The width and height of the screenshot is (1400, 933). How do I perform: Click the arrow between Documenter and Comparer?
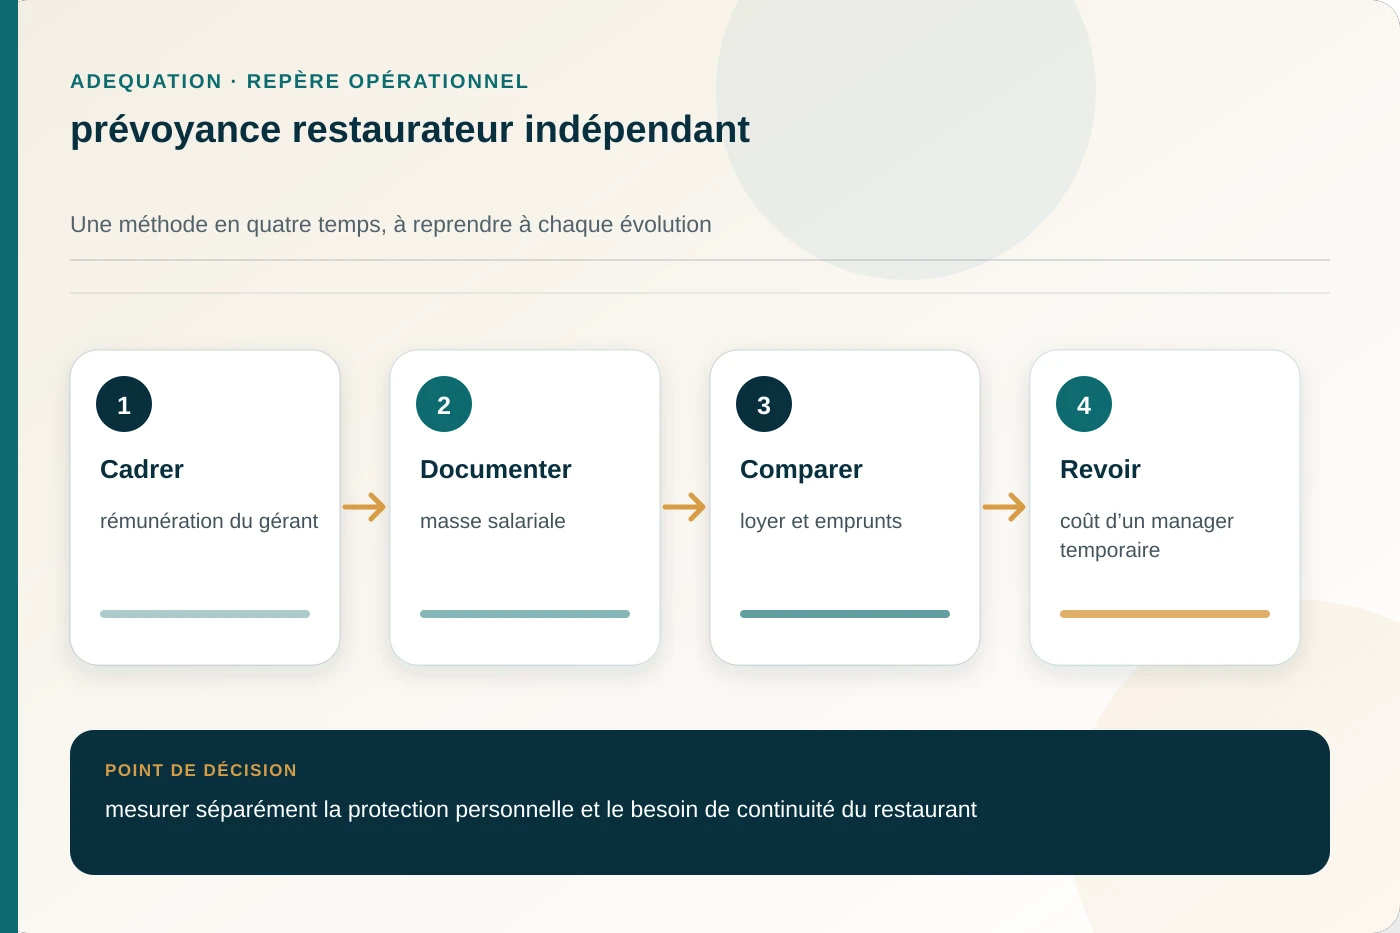click(684, 507)
